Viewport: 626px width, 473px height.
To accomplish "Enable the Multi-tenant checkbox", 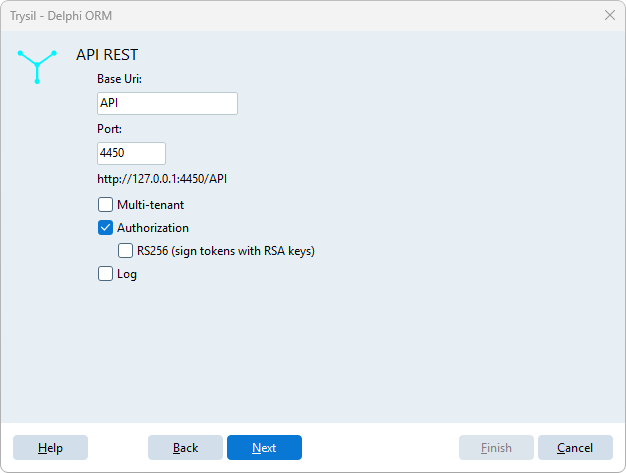I will click(x=105, y=205).
